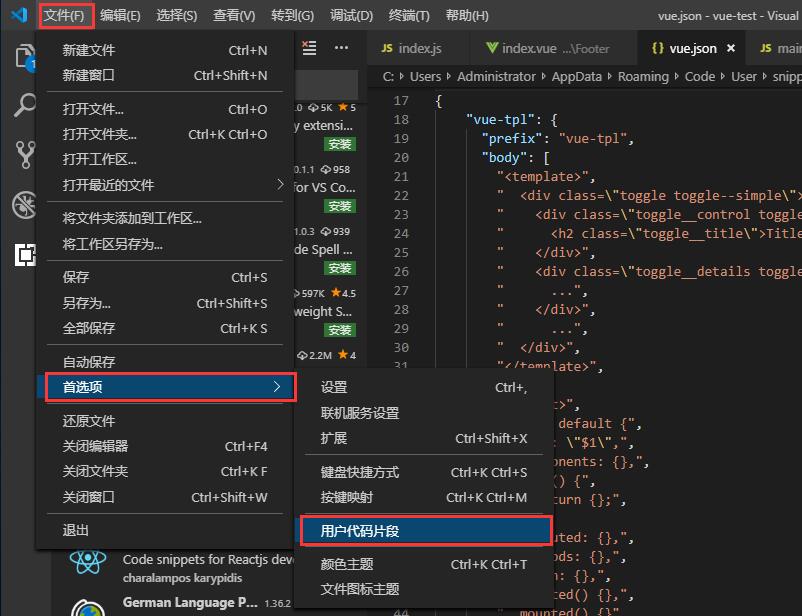This screenshot has height=616, width=802.
Task: Select 用户代码片段 submenu entry
Action: (x=424, y=531)
